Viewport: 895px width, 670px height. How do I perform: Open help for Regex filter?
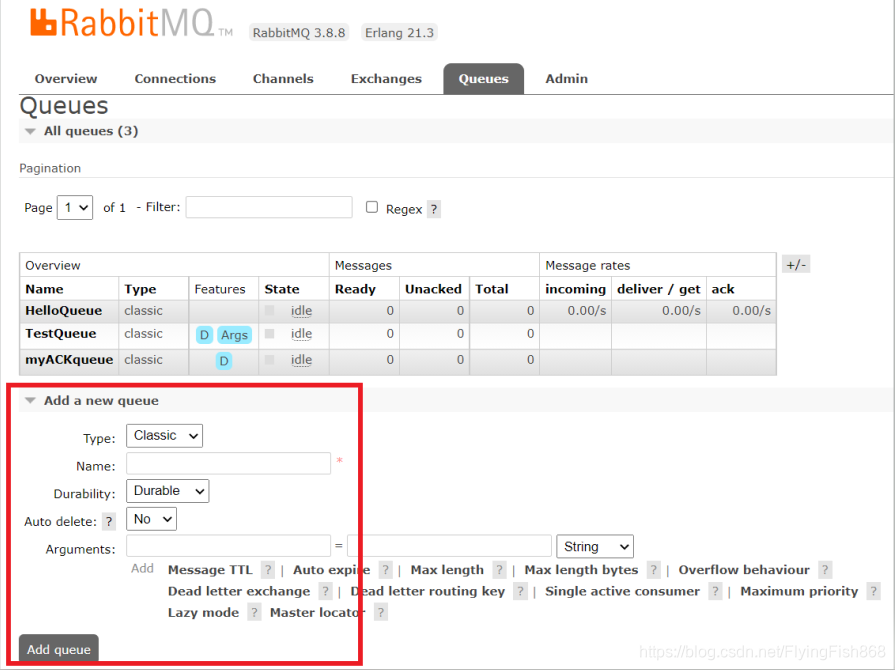tap(434, 209)
